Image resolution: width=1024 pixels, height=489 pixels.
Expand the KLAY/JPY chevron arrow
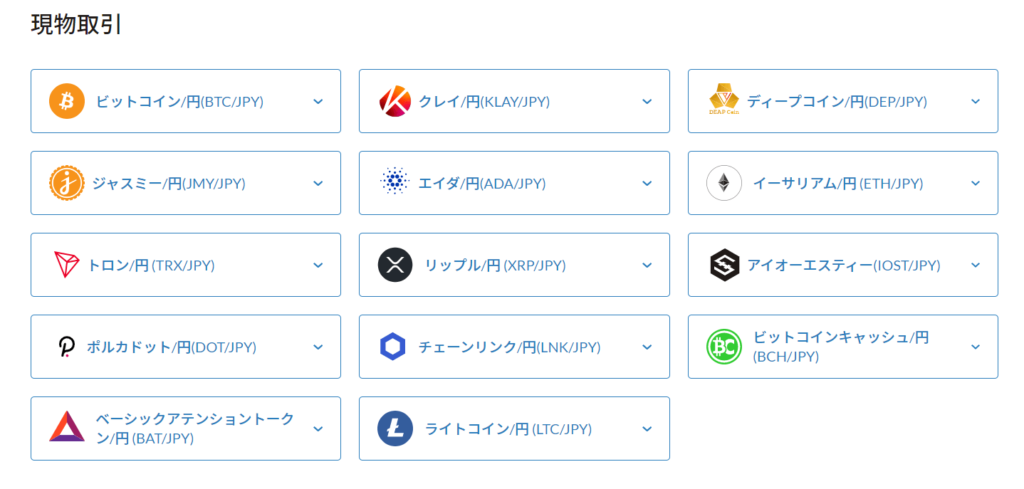click(x=647, y=101)
